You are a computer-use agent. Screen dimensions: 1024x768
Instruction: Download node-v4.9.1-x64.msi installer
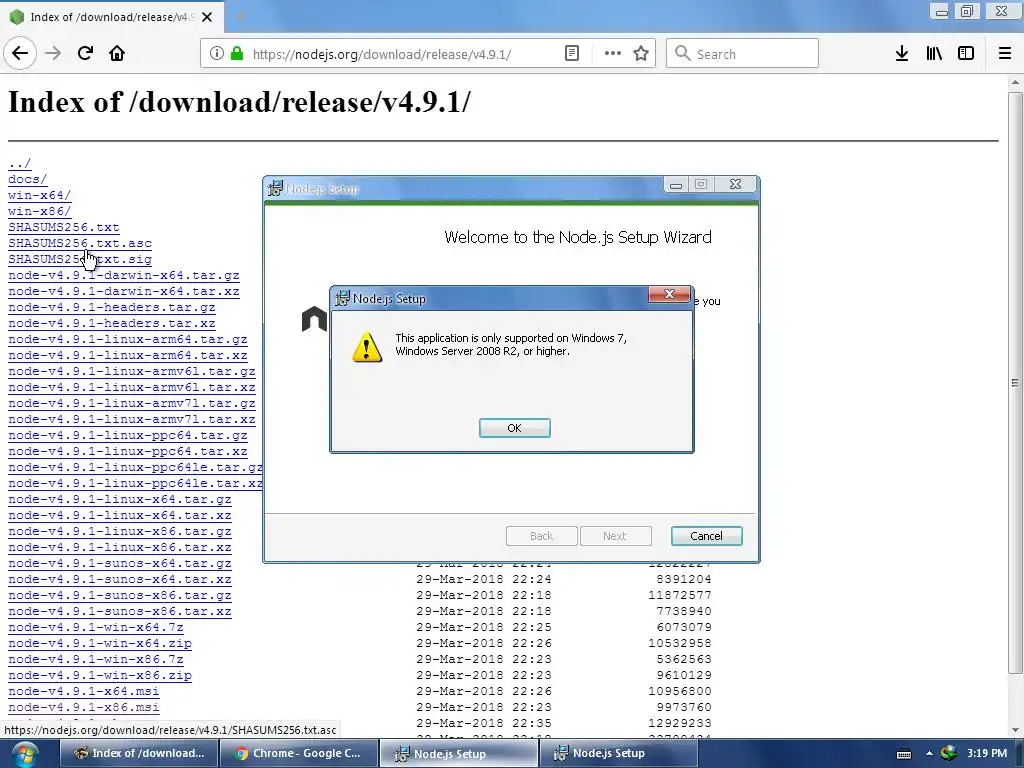click(84, 692)
